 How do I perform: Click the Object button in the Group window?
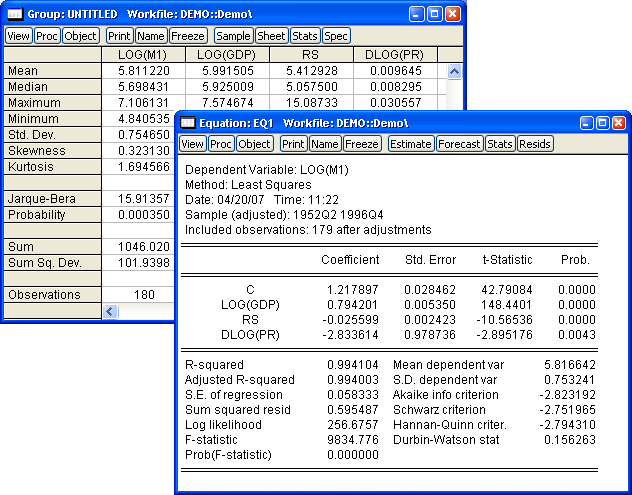click(81, 35)
